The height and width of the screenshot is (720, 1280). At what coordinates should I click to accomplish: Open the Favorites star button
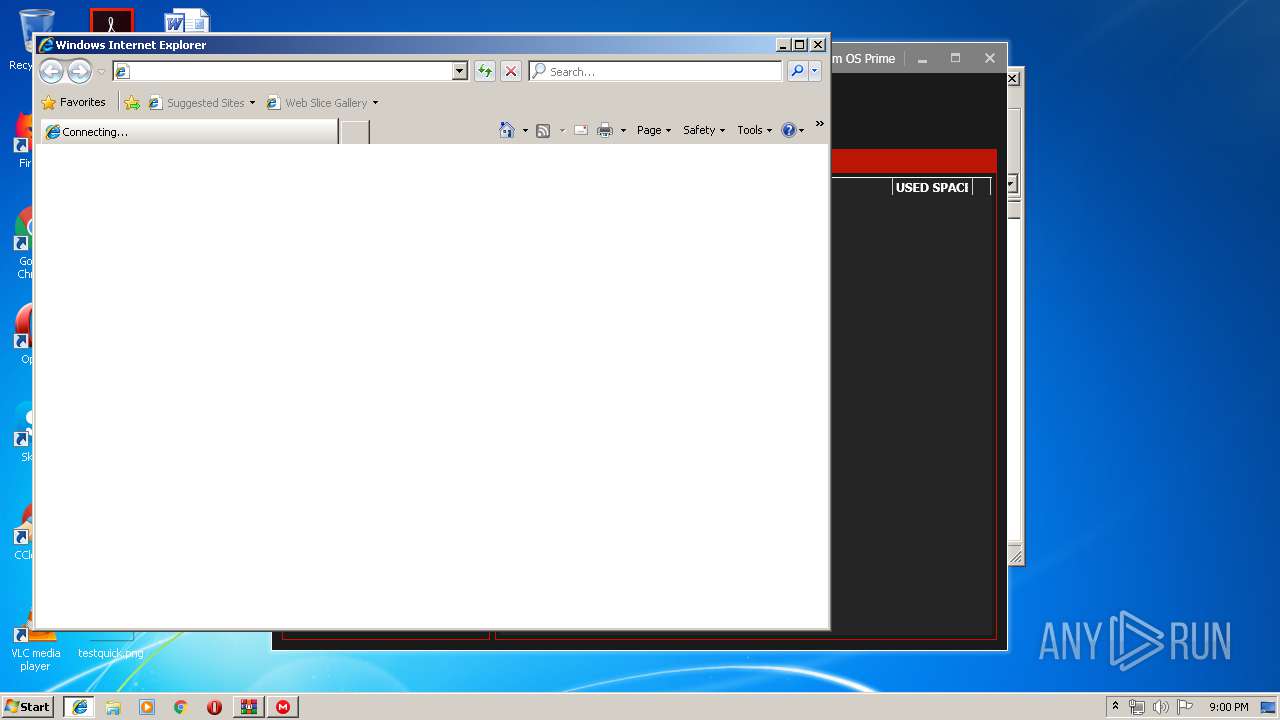pos(73,102)
